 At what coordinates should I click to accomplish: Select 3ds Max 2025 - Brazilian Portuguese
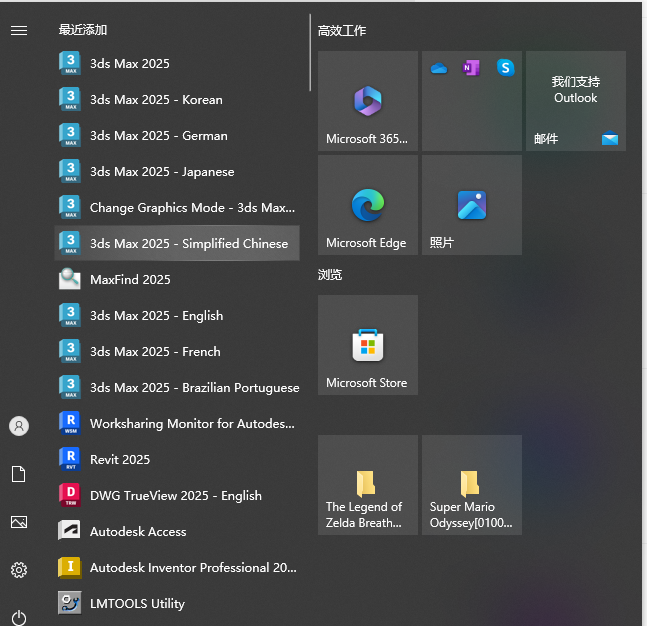(177, 387)
